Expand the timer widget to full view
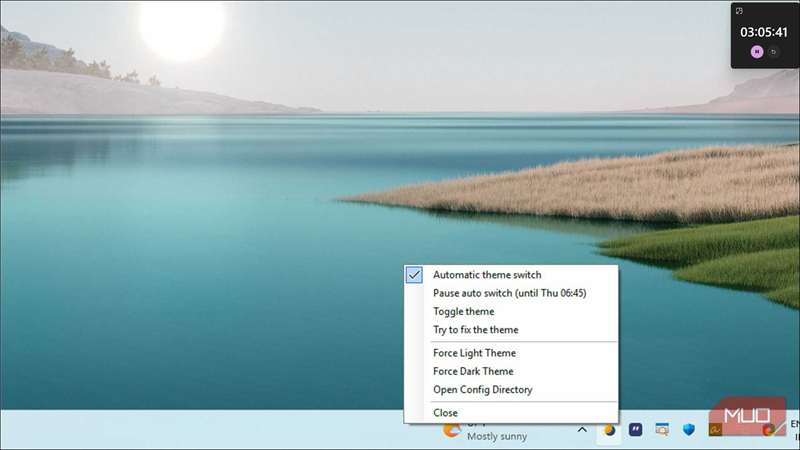Screen dimensions: 800x450 pyautogui.click(x=740, y=11)
